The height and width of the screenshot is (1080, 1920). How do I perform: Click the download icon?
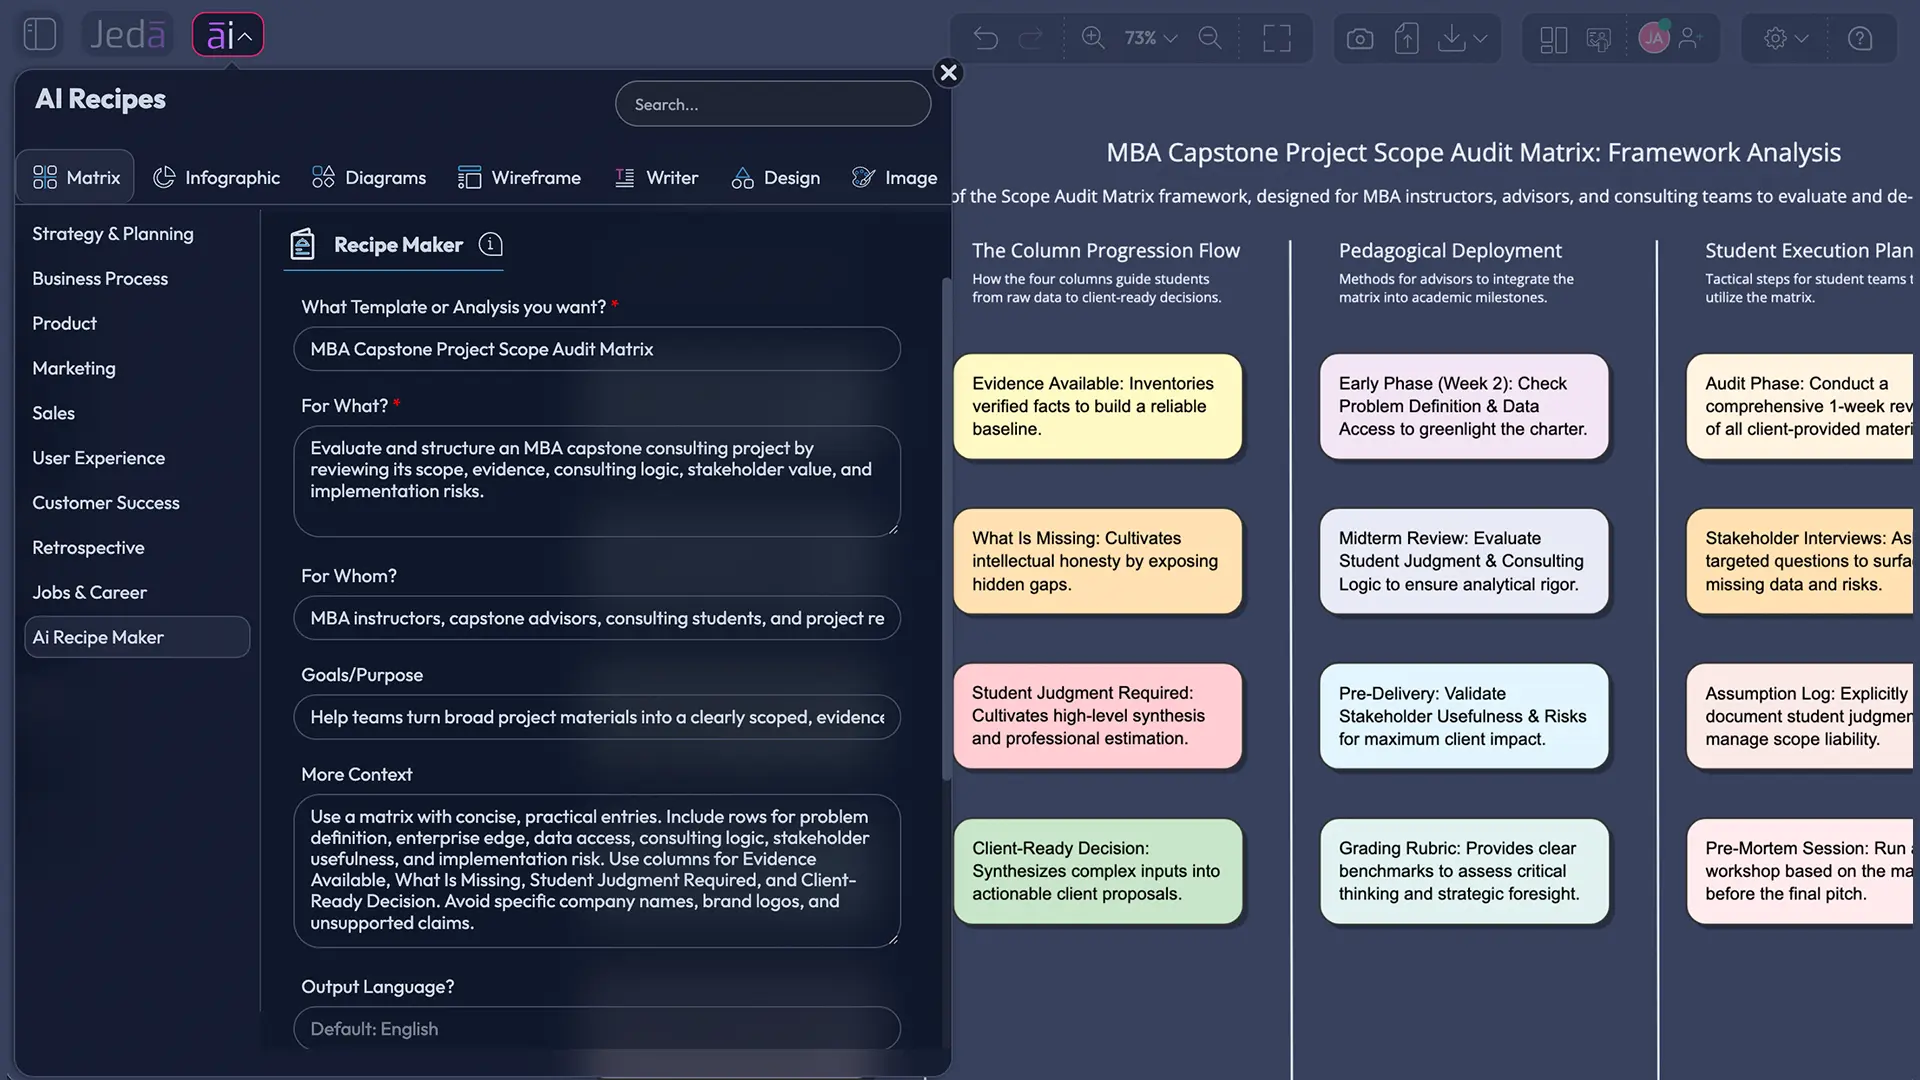tap(1451, 38)
